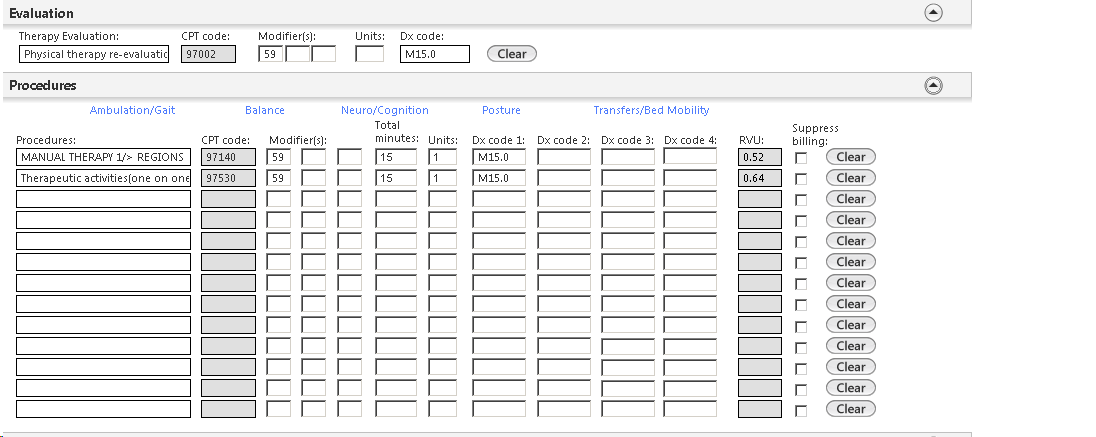This screenshot has height=437, width=1096.
Task: Collapse the Evaluation section
Action: pos(933,13)
